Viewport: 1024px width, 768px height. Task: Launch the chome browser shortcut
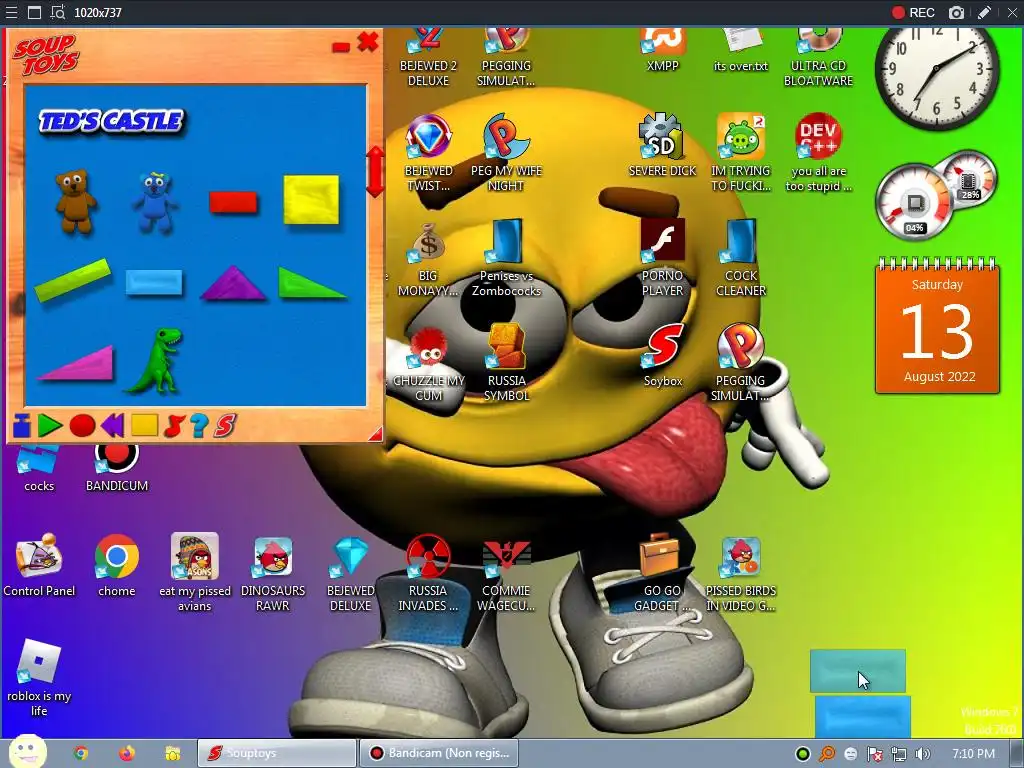point(117,566)
